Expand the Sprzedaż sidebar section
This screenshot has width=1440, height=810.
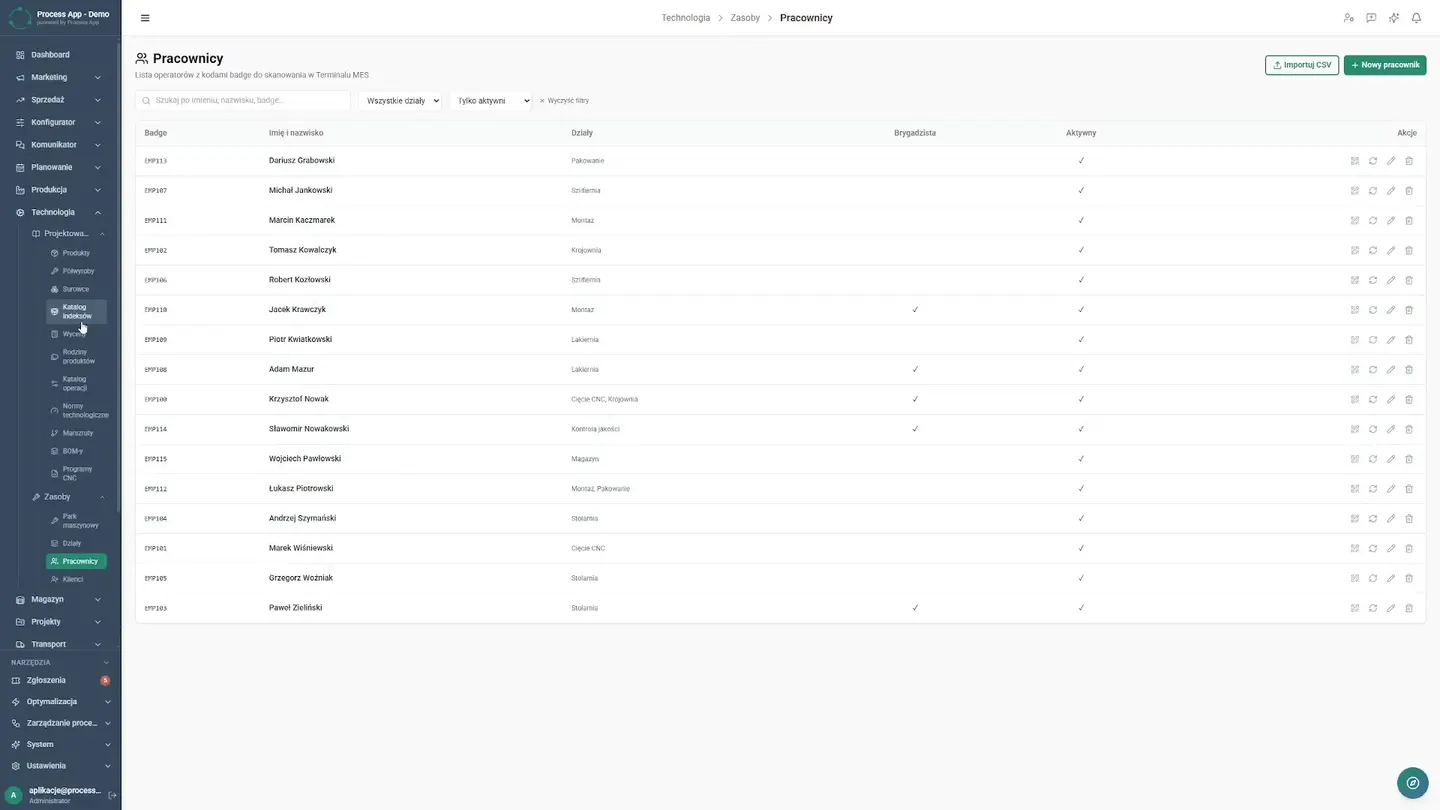pyautogui.click(x=60, y=100)
